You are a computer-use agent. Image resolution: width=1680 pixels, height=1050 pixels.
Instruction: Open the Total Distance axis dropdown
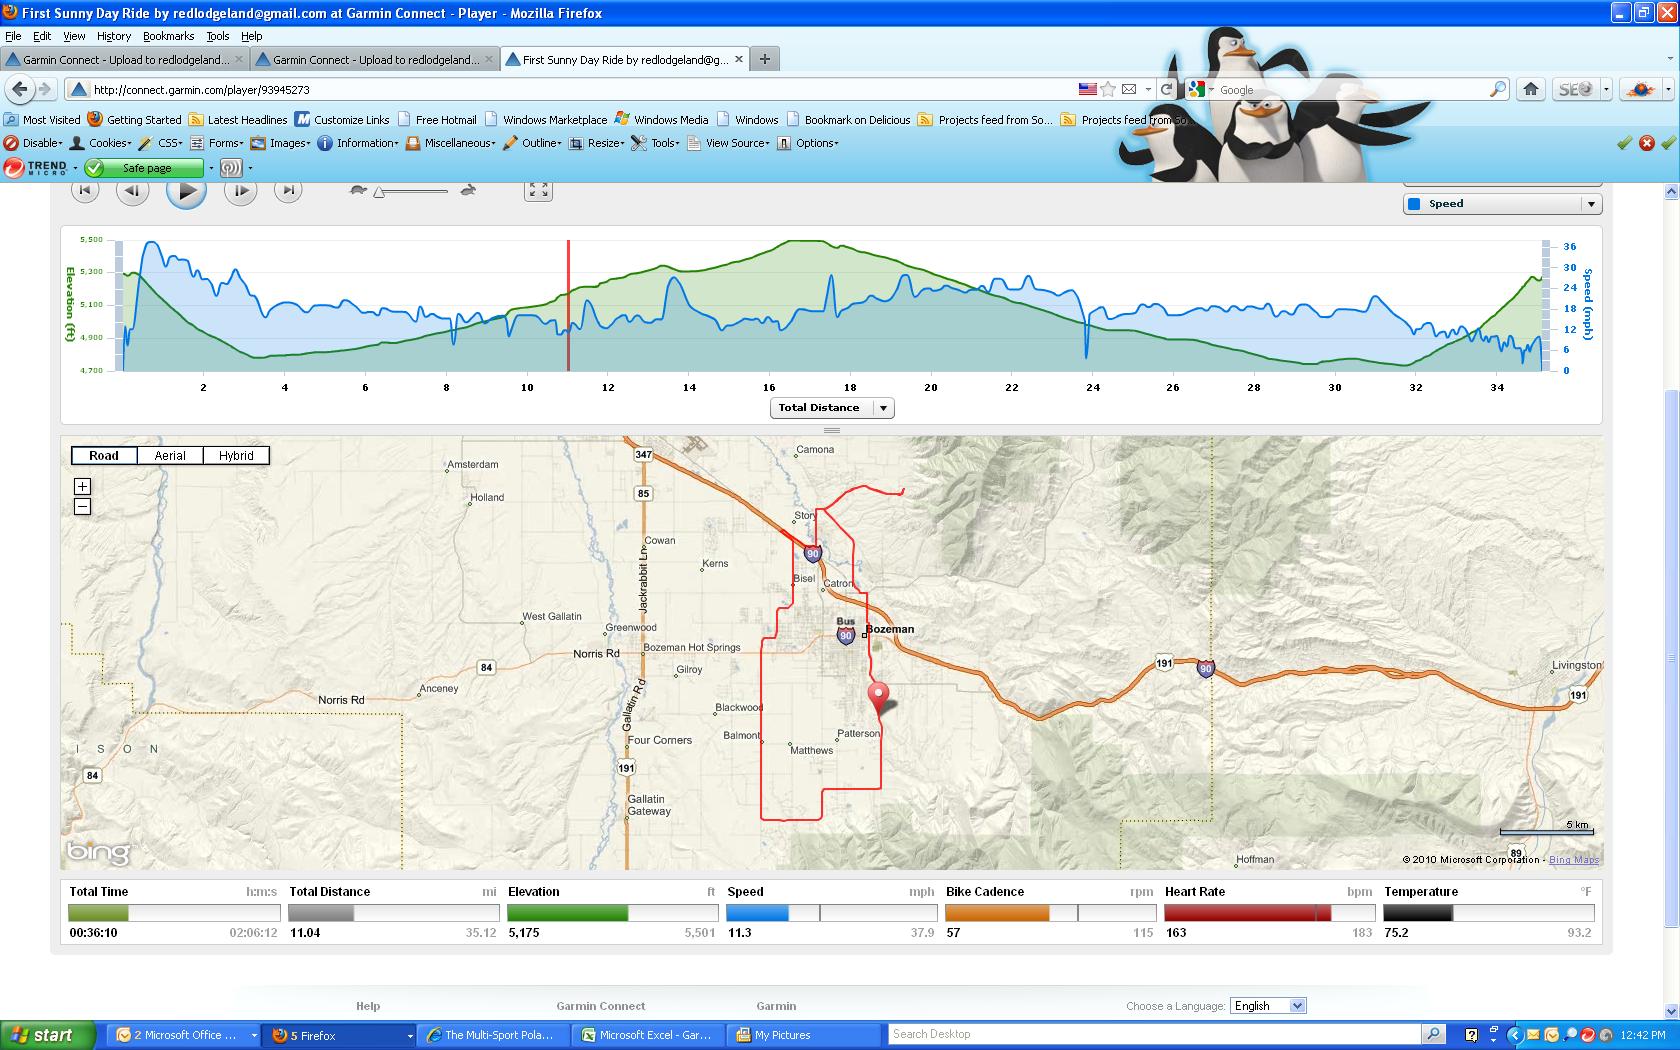coord(830,407)
